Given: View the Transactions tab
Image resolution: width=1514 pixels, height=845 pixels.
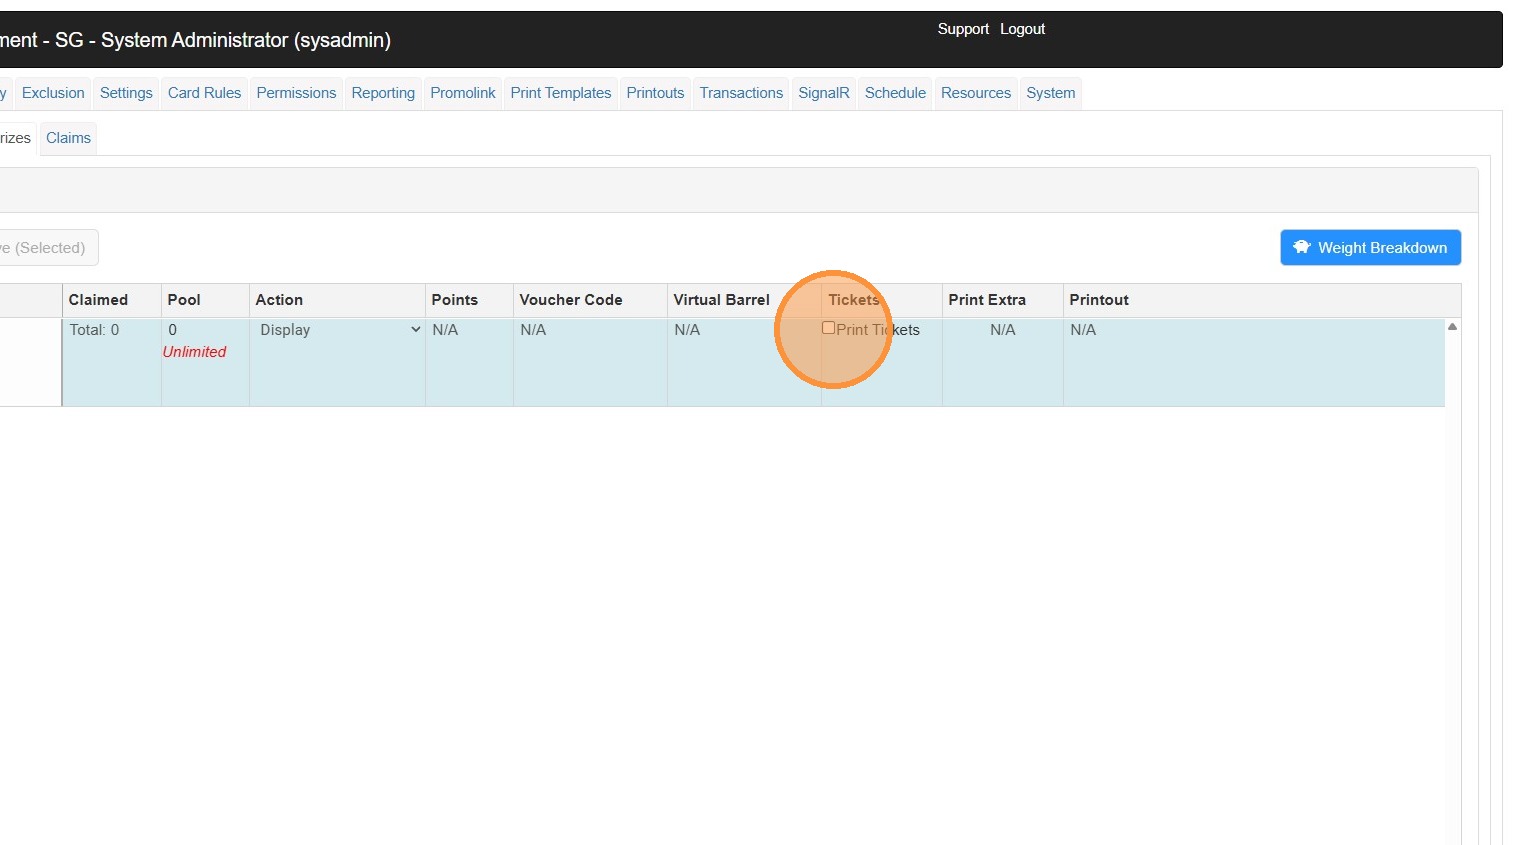Looking at the screenshot, I should pyautogui.click(x=741, y=93).
